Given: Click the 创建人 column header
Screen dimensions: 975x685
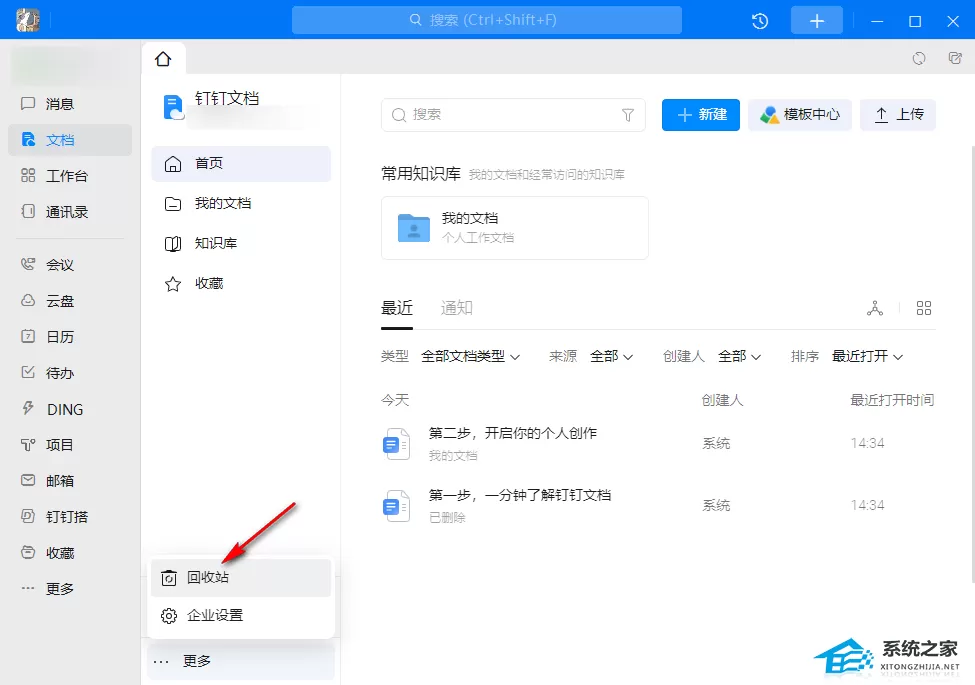Looking at the screenshot, I should point(723,400).
